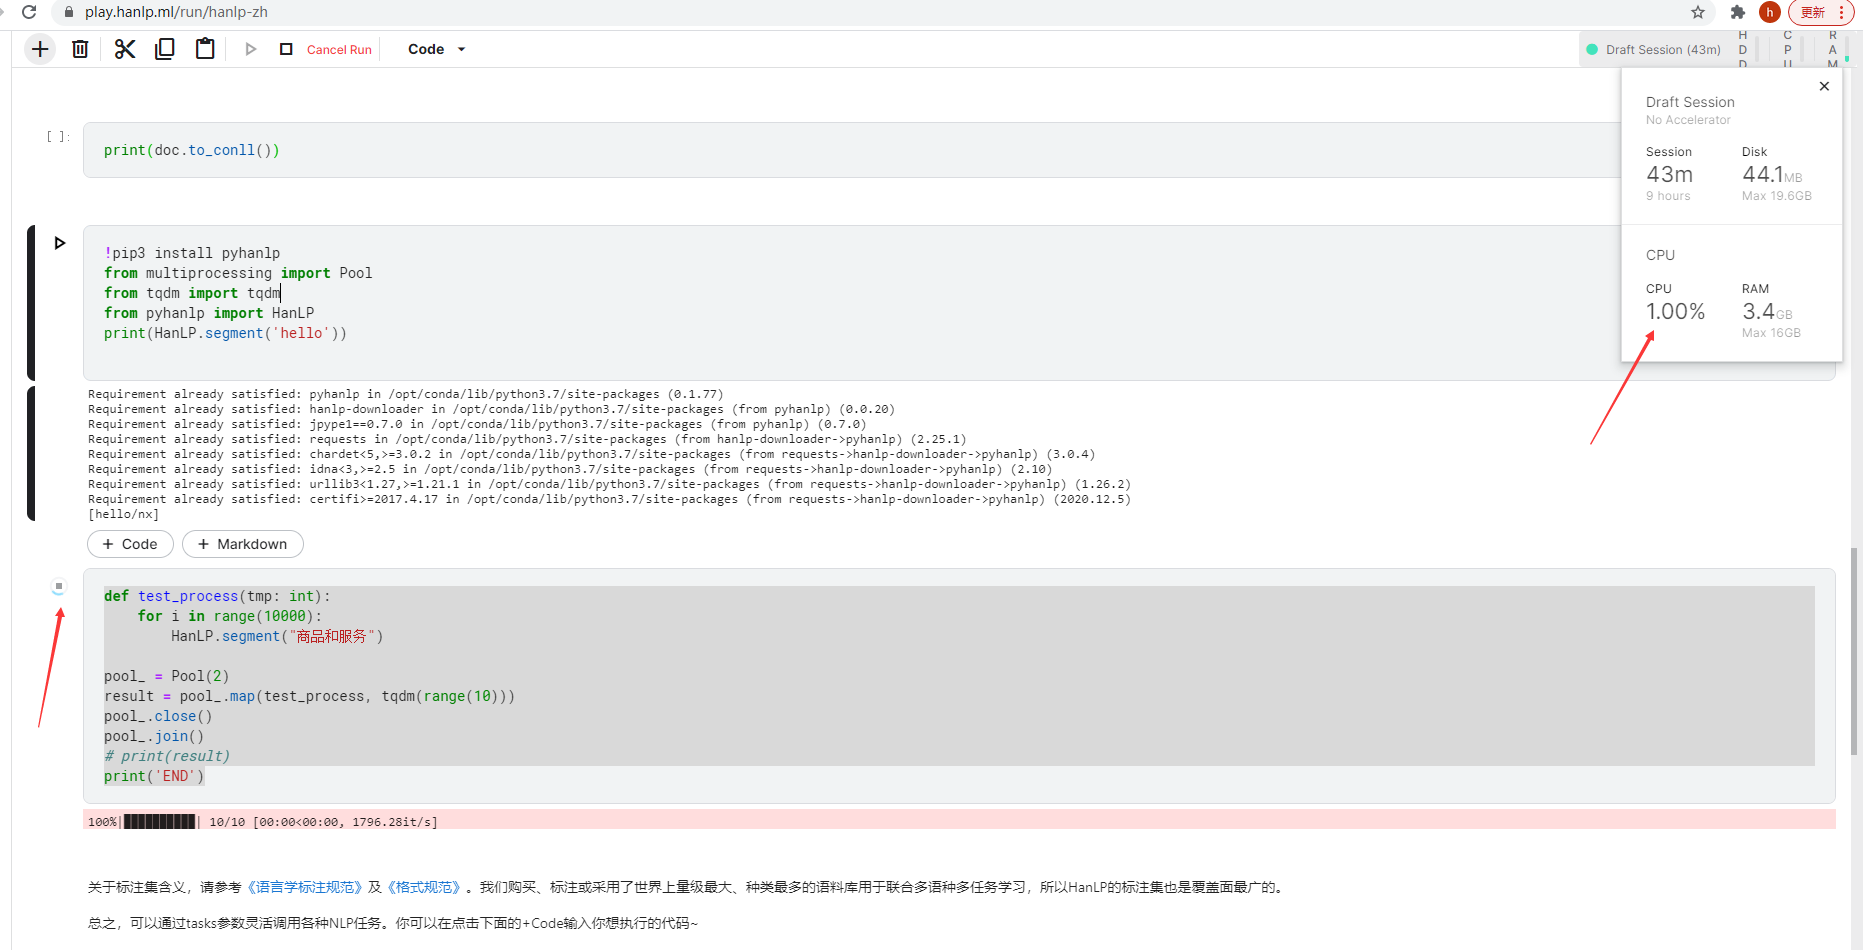1863x950 pixels.
Task: Click the RAM 3.4GB value
Action: pos(1767,311)
